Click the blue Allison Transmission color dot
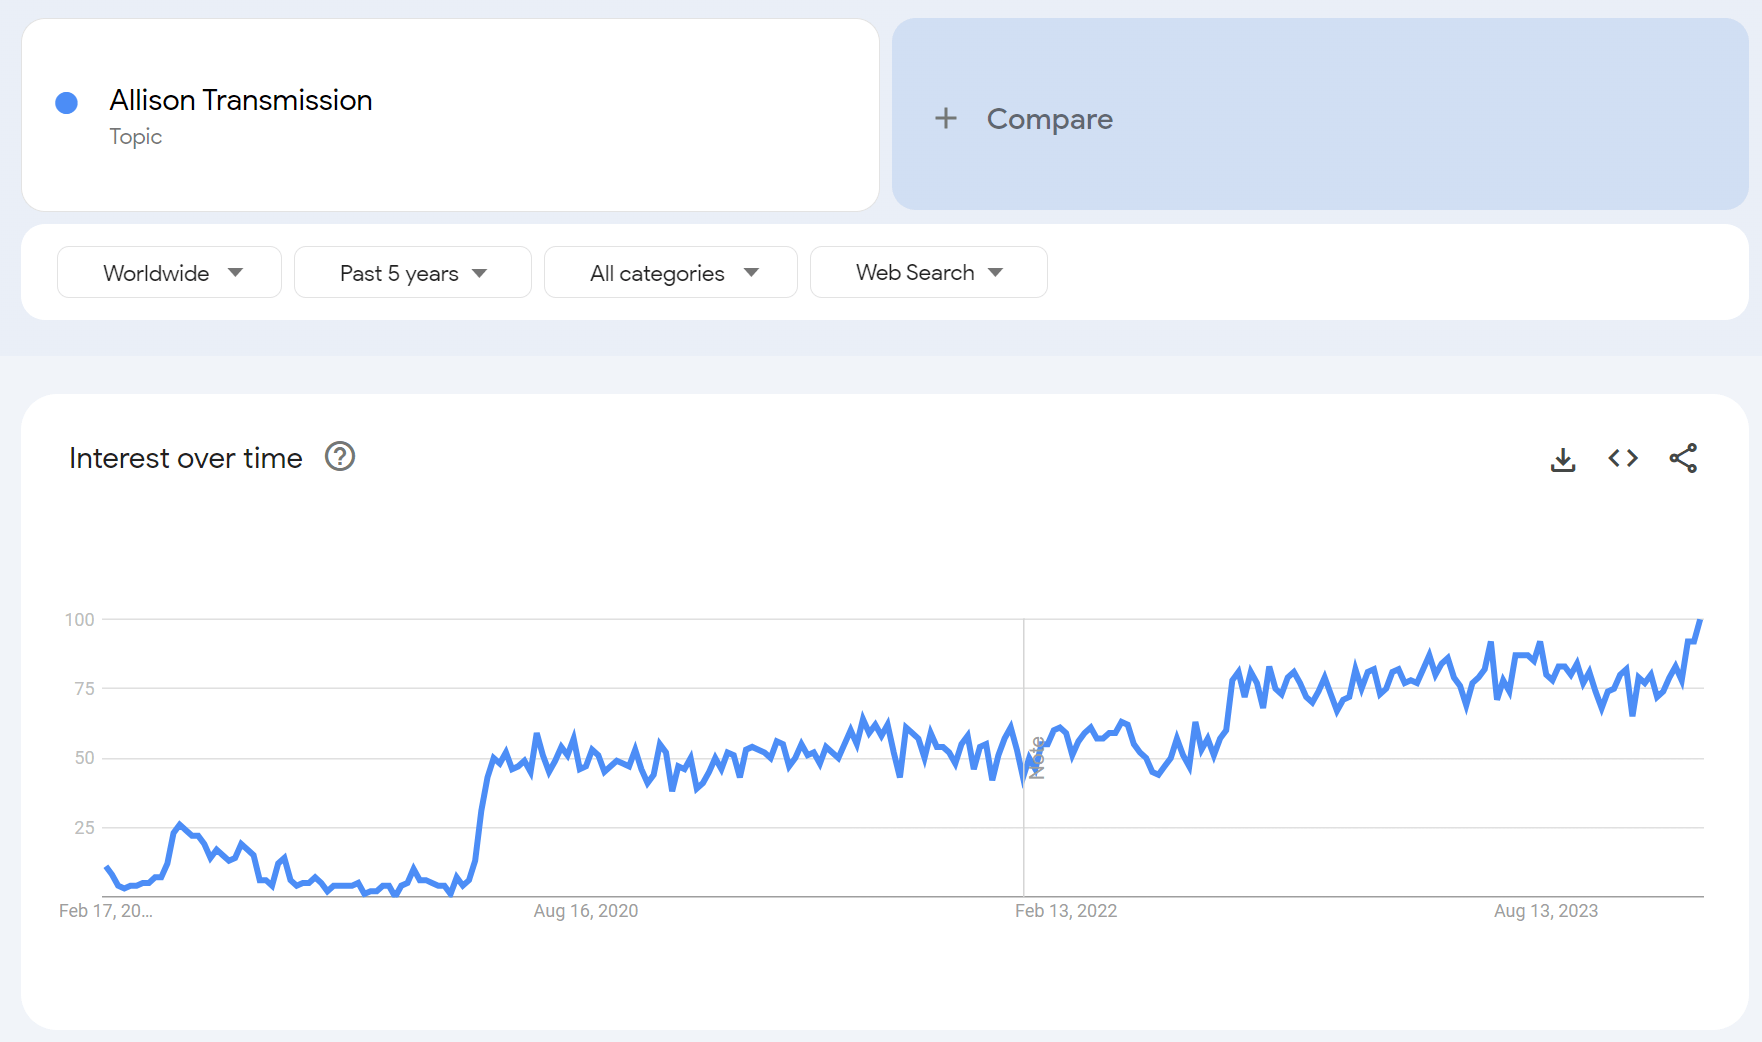This screenshot has width=1762, height=1042. pos(67,103)
